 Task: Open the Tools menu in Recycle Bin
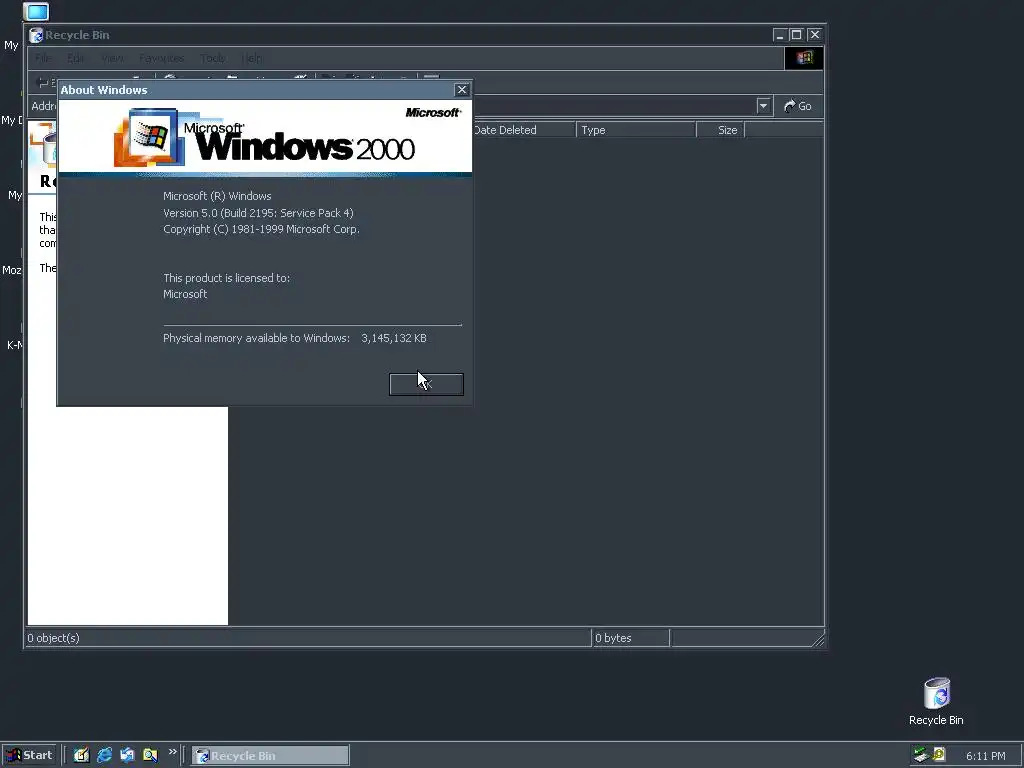pyautogui.click(x=212, y=58)
